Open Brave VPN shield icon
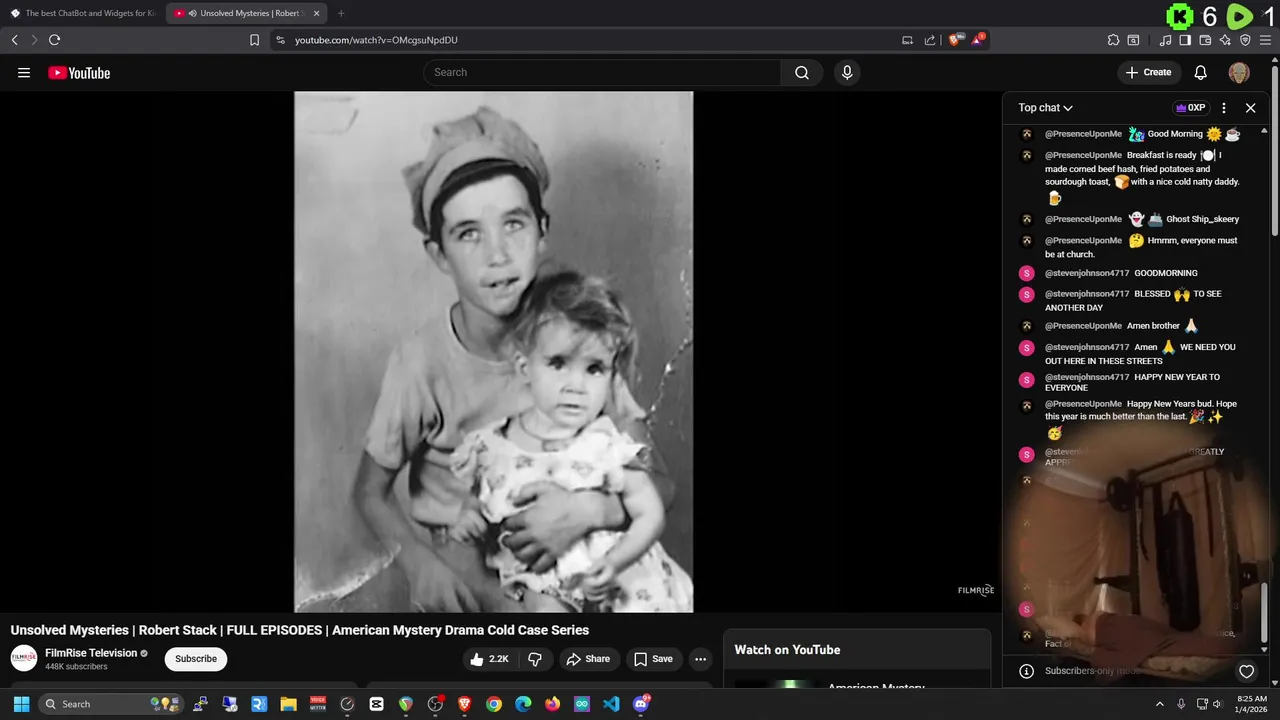Viewport: 1280px width, 720px height. tap(1245, 40)
